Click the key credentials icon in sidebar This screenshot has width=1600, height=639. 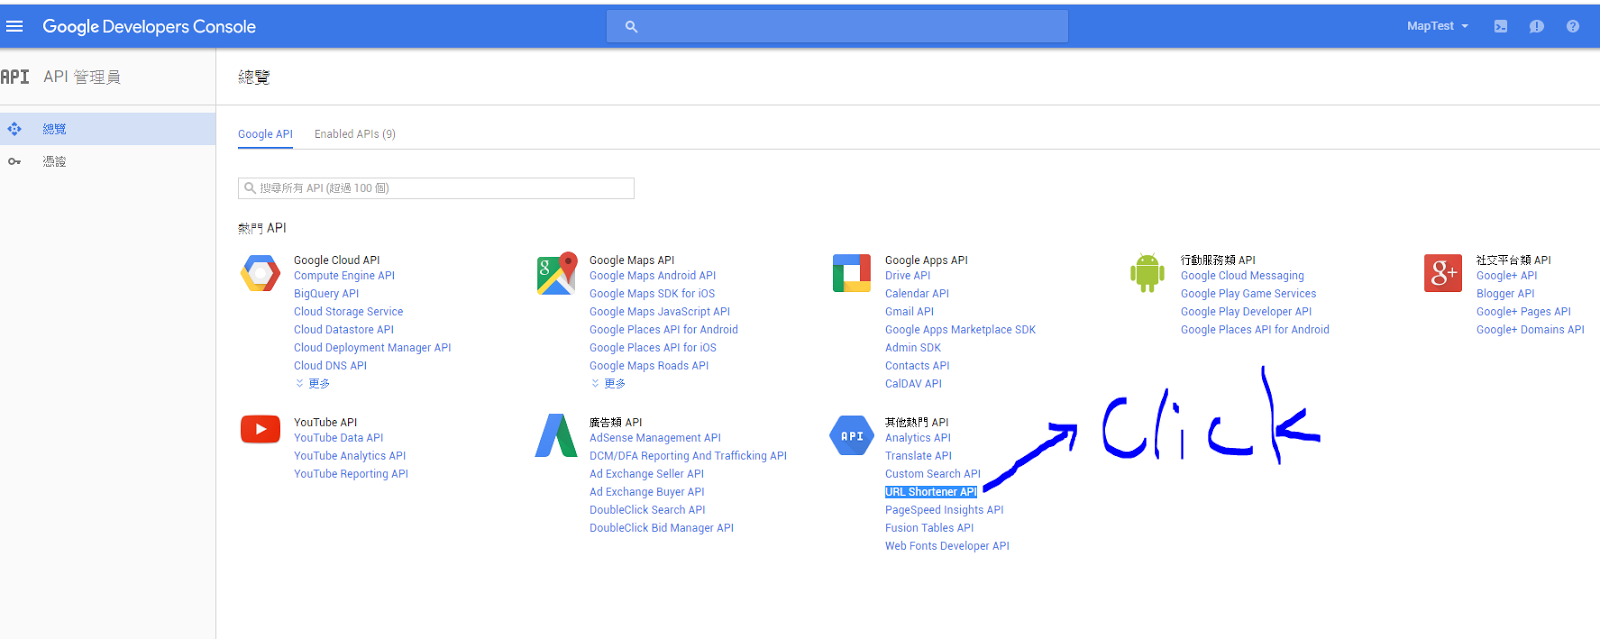pos(14,162)
